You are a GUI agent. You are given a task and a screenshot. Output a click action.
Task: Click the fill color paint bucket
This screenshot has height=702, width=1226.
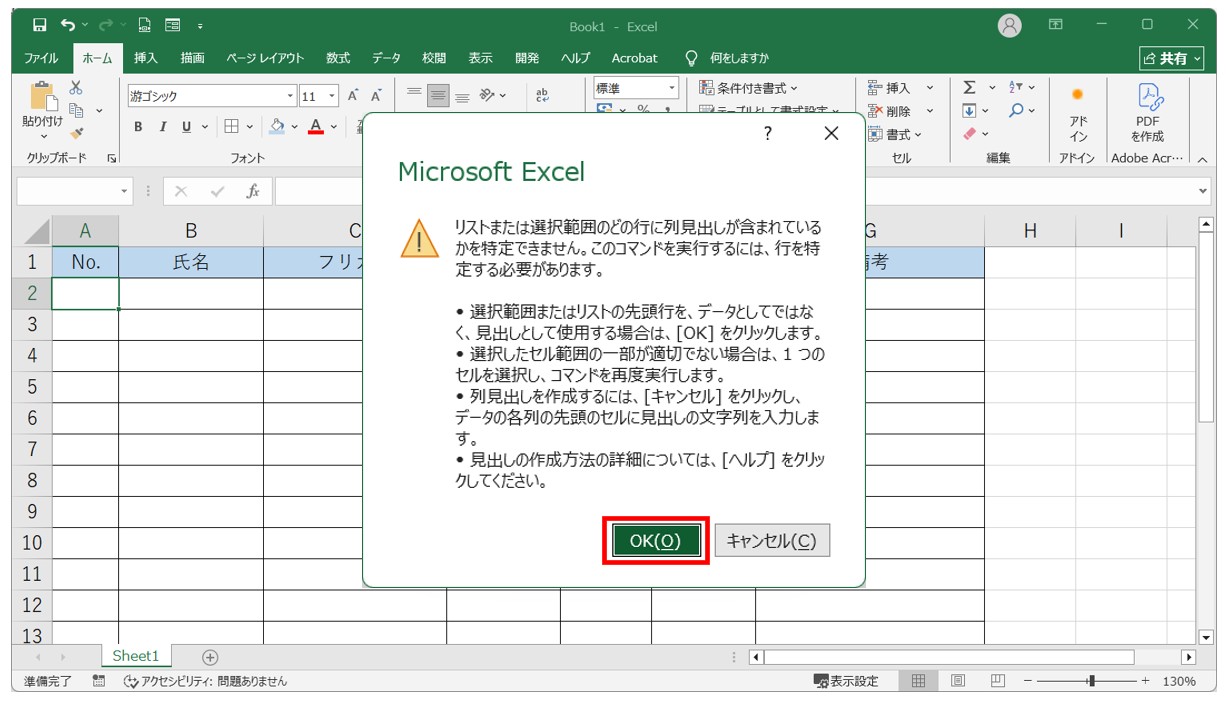277,126
